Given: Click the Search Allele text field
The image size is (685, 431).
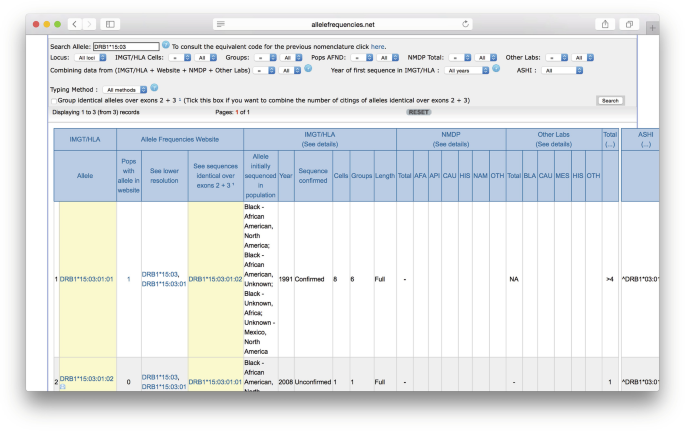Looking at the screenshot, I should pos(125,47).
